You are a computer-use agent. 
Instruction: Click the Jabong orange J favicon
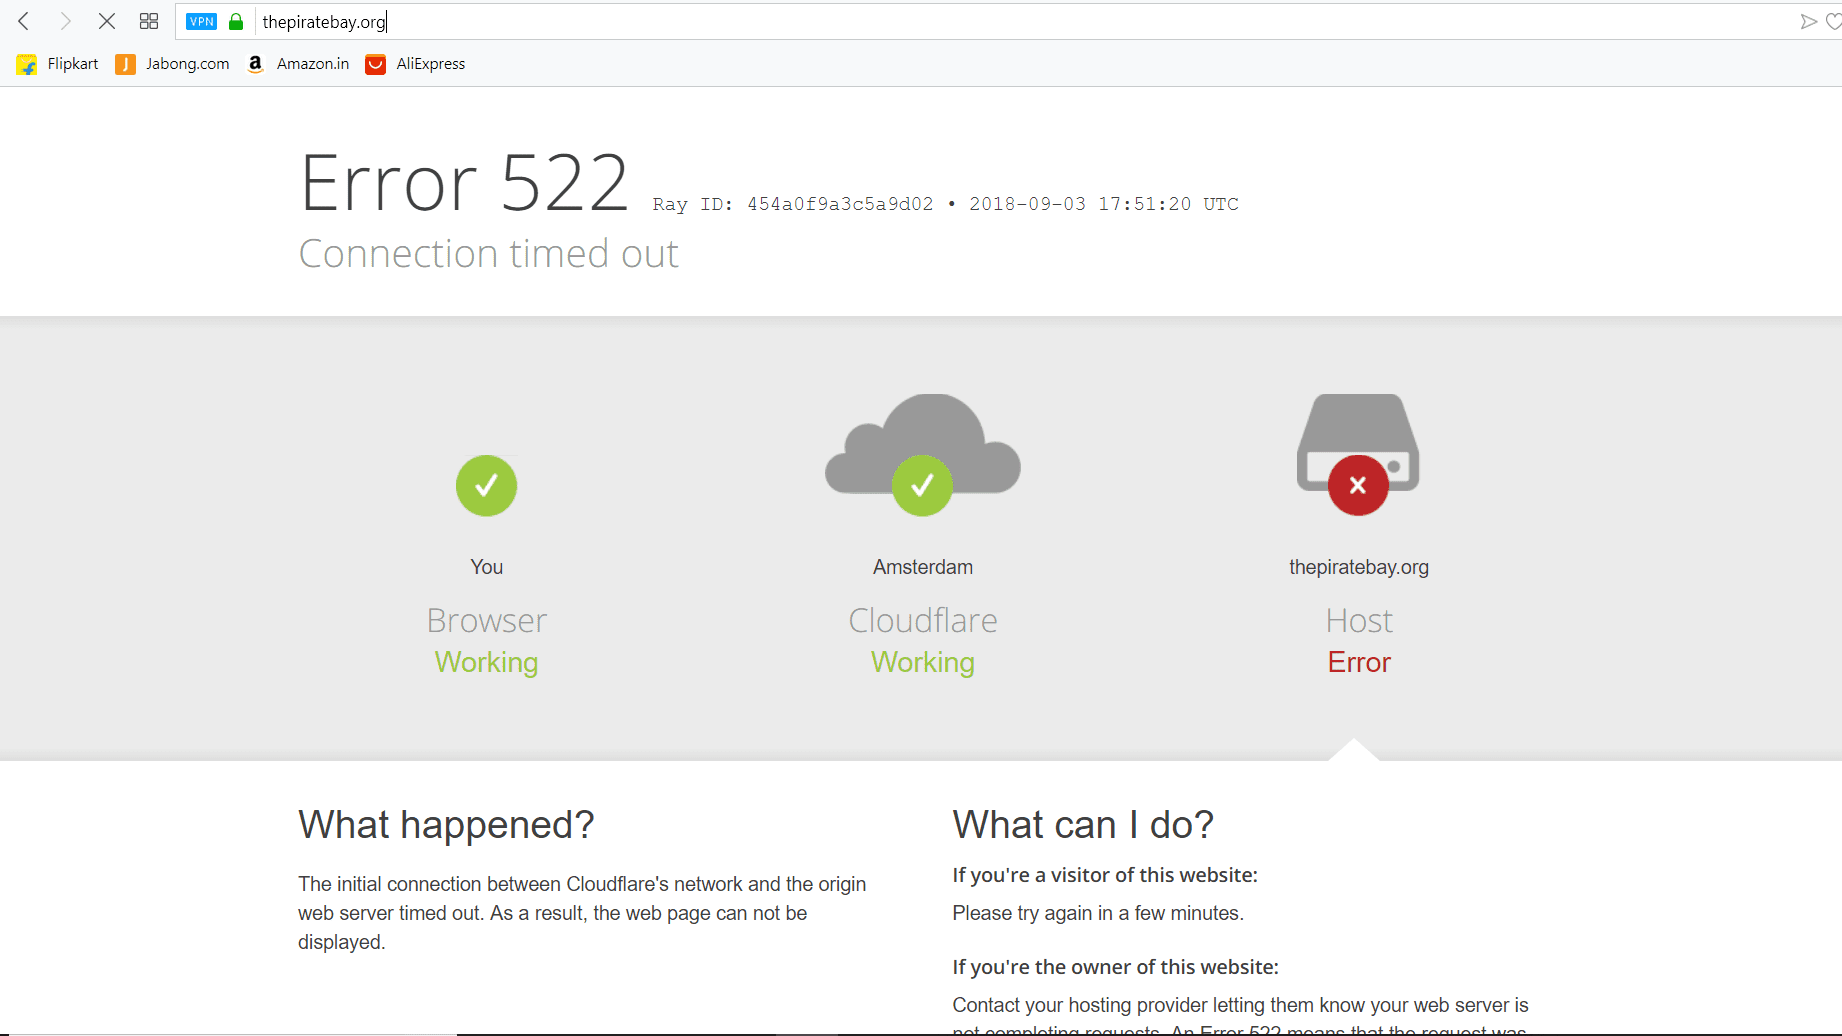[x=125, y=64]
